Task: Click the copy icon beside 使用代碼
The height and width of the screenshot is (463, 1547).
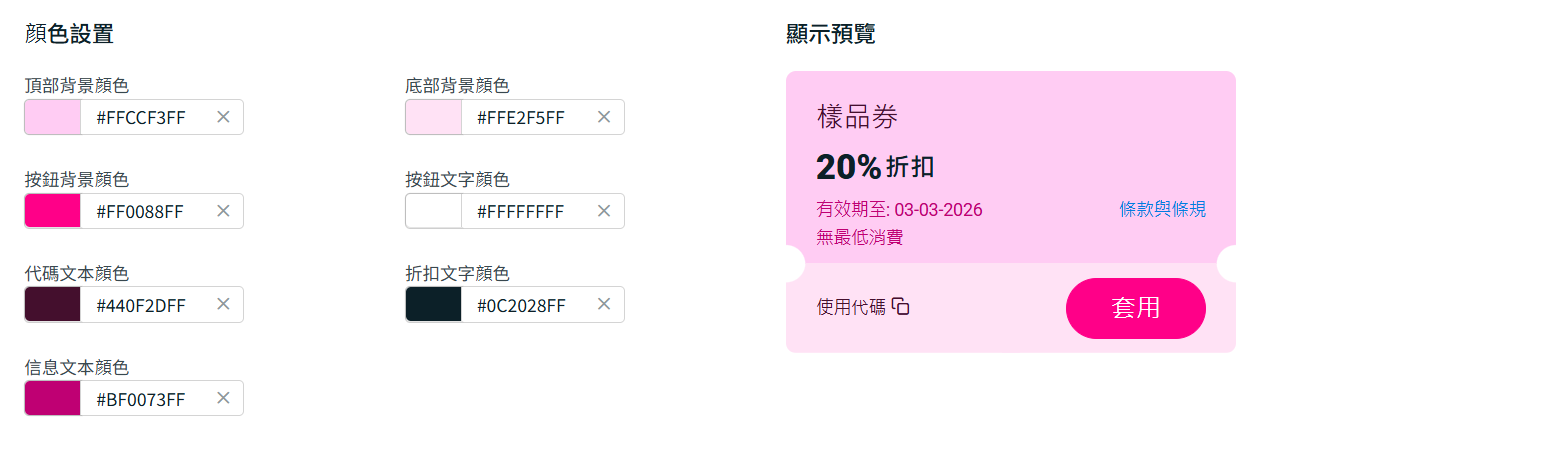Action: (901, 307)
